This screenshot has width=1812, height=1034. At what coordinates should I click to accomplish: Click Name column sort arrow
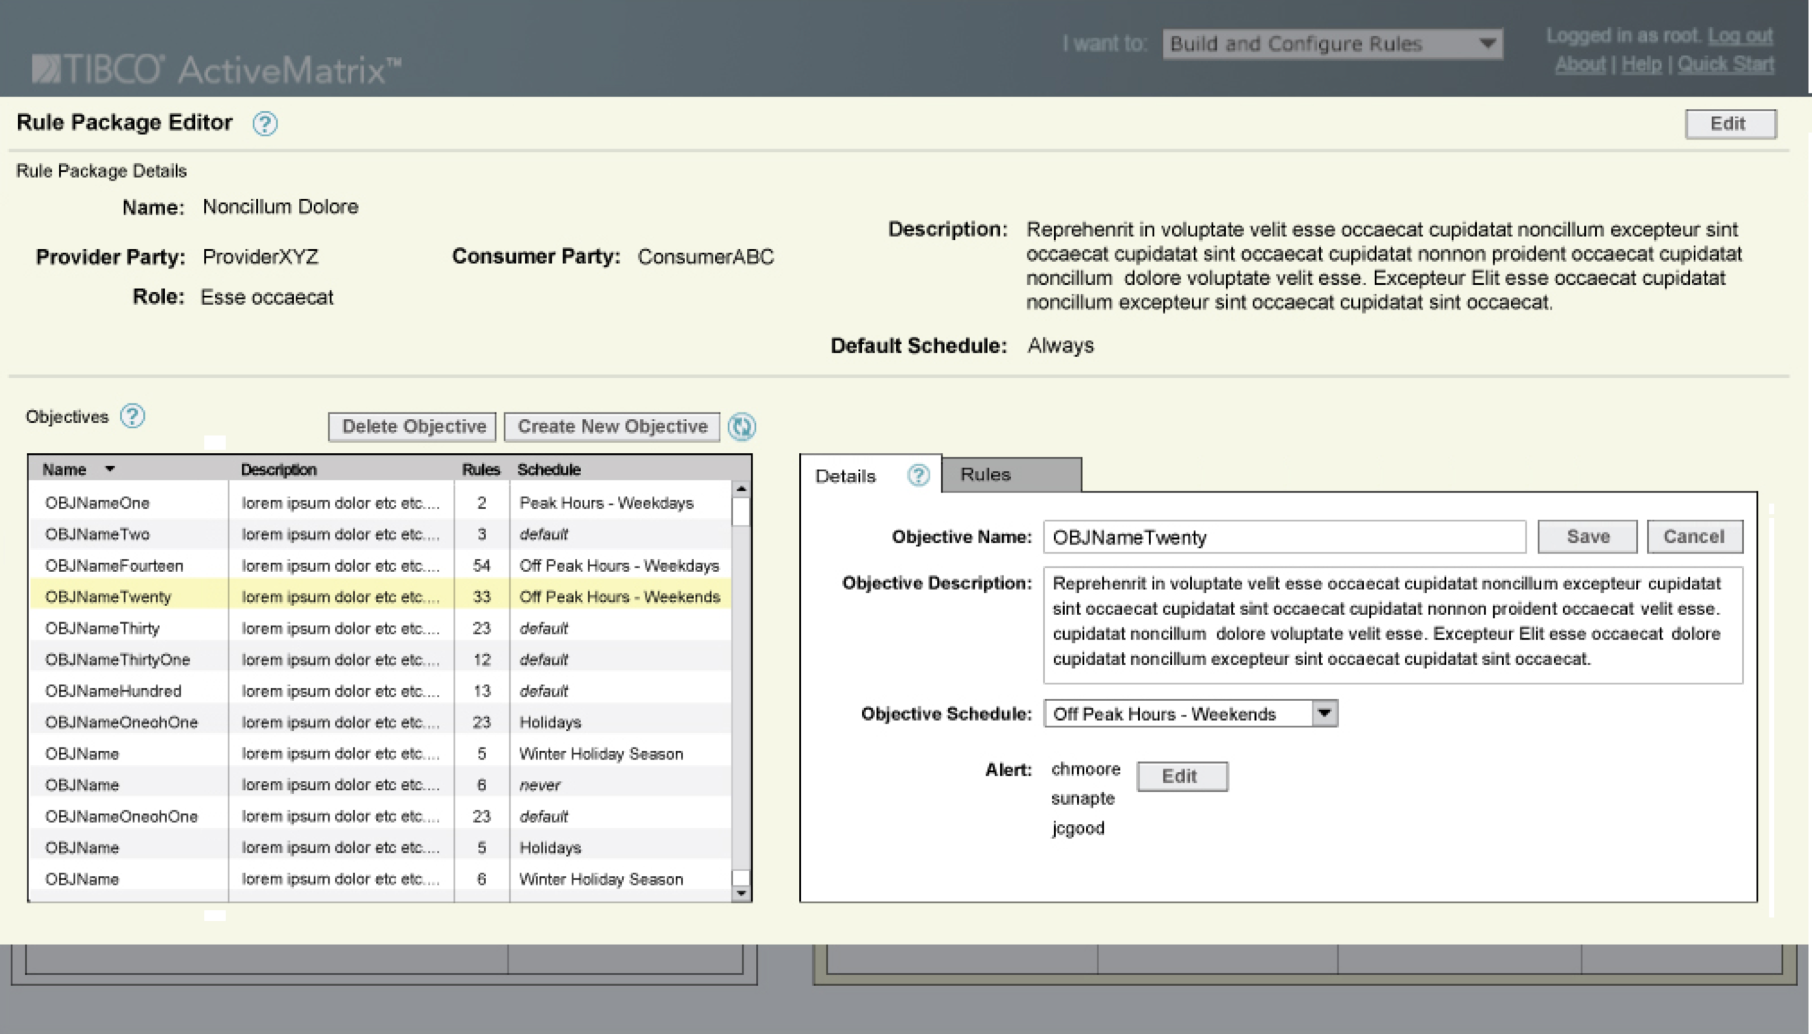[x=110, y=469]
